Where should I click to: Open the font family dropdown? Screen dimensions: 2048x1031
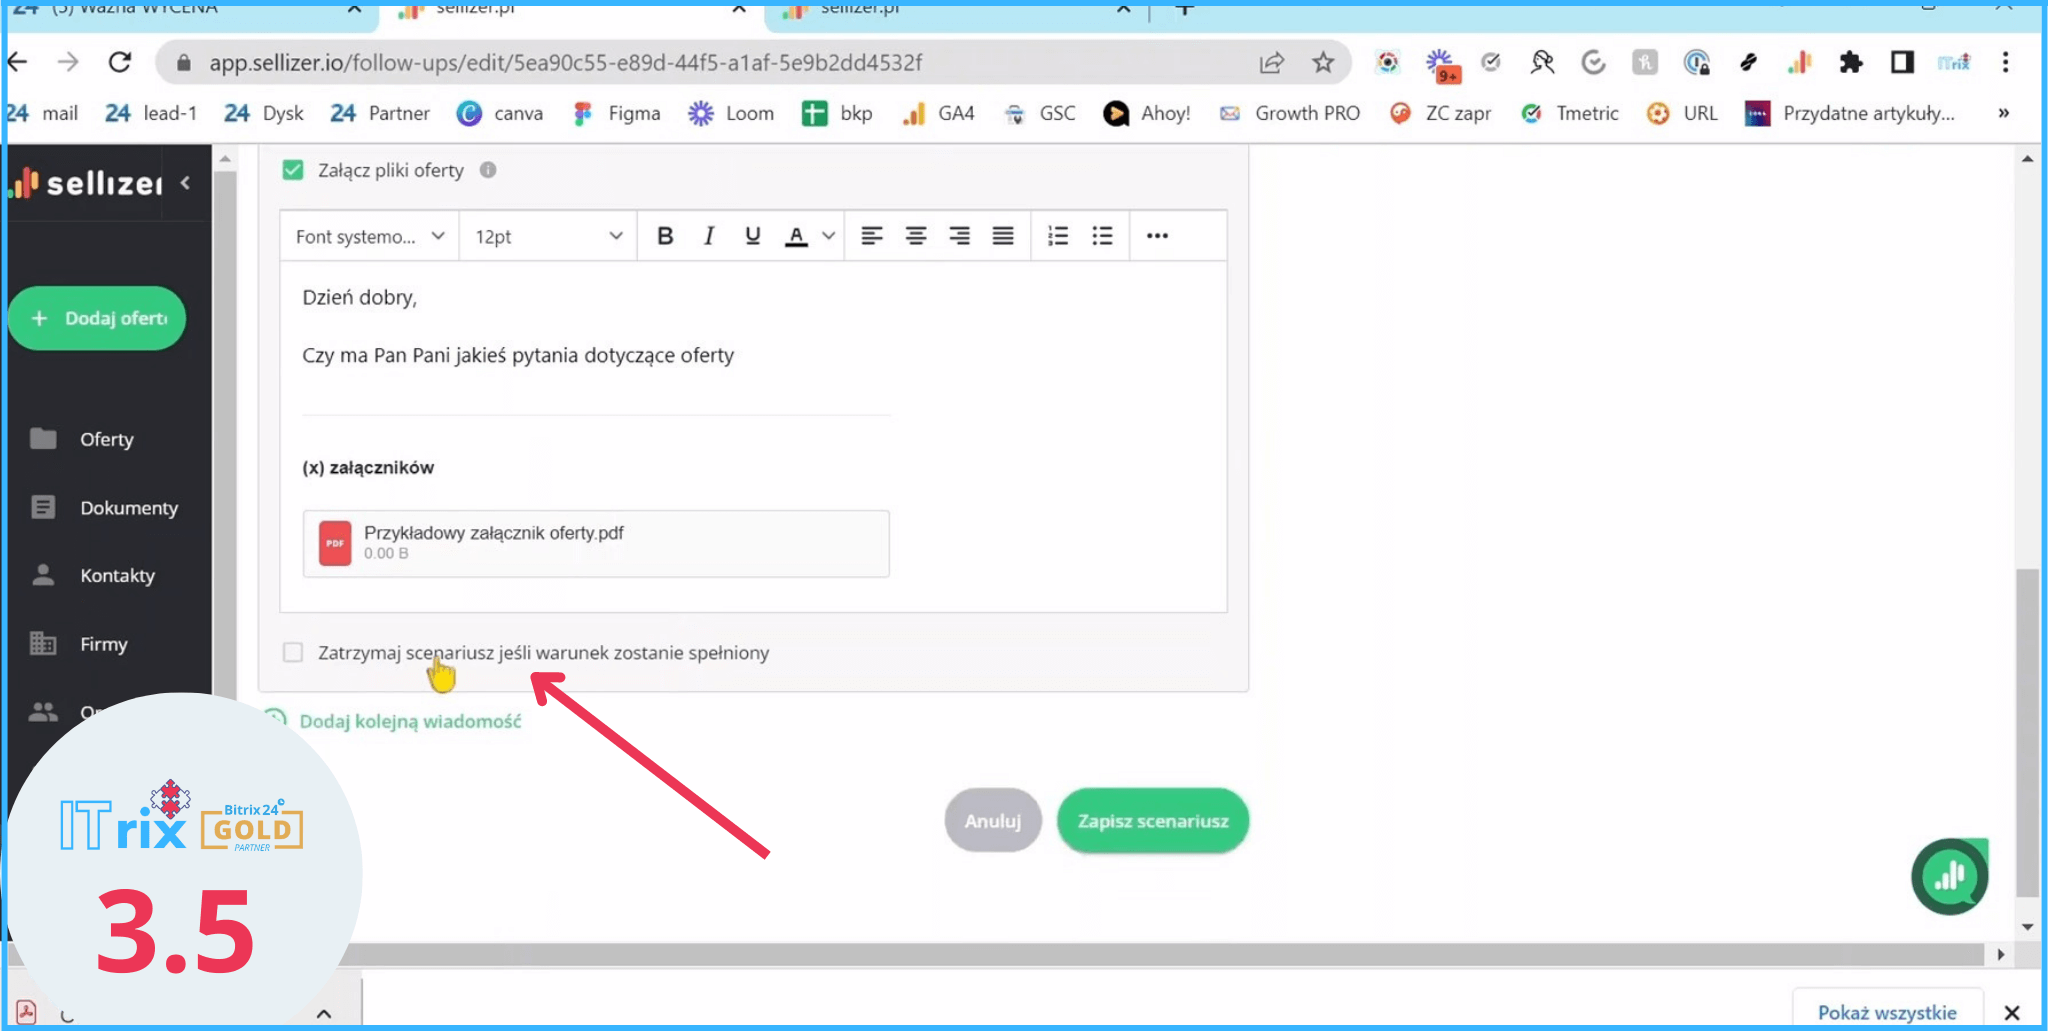(369, 237)
